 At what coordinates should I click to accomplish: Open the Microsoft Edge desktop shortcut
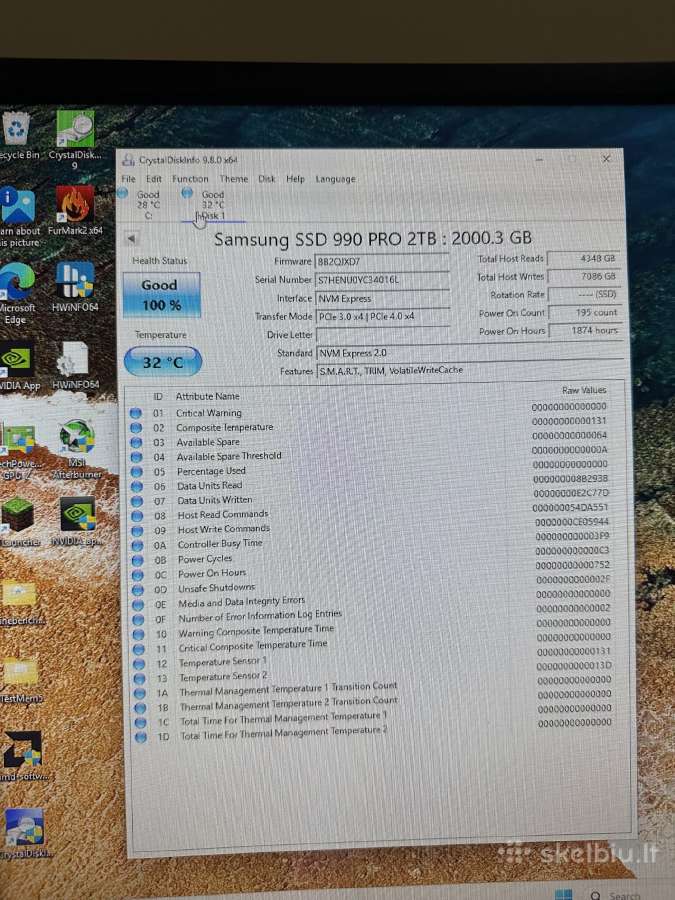coord(15,293)
